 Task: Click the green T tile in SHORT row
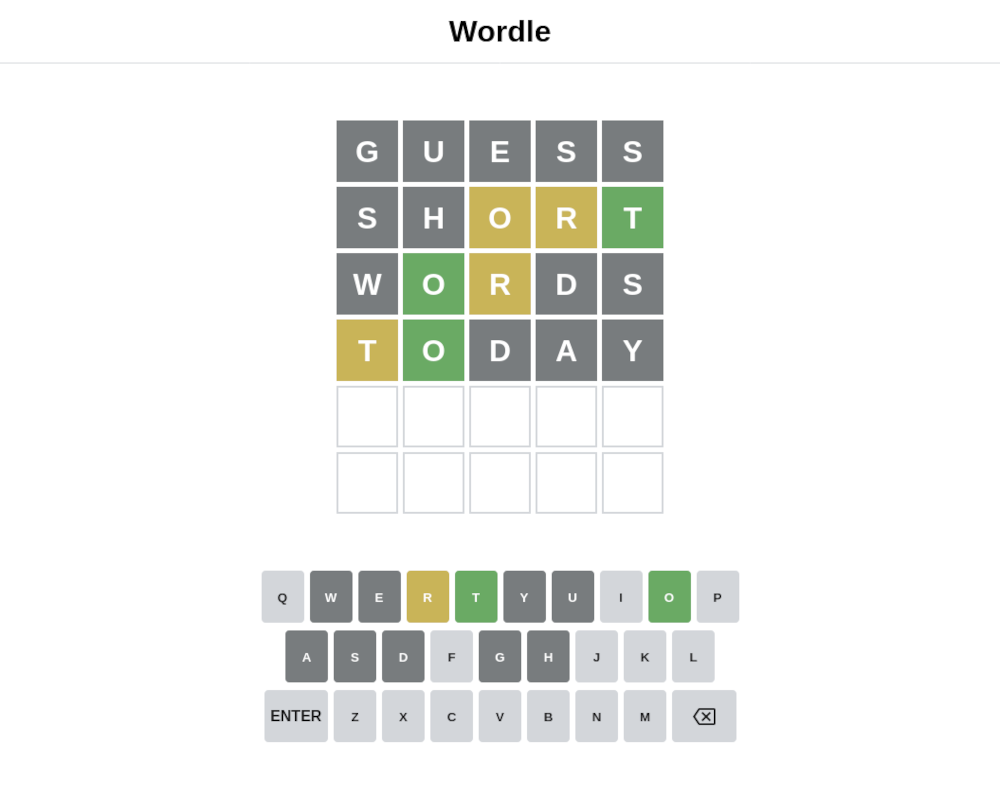(x=633, y=218)
